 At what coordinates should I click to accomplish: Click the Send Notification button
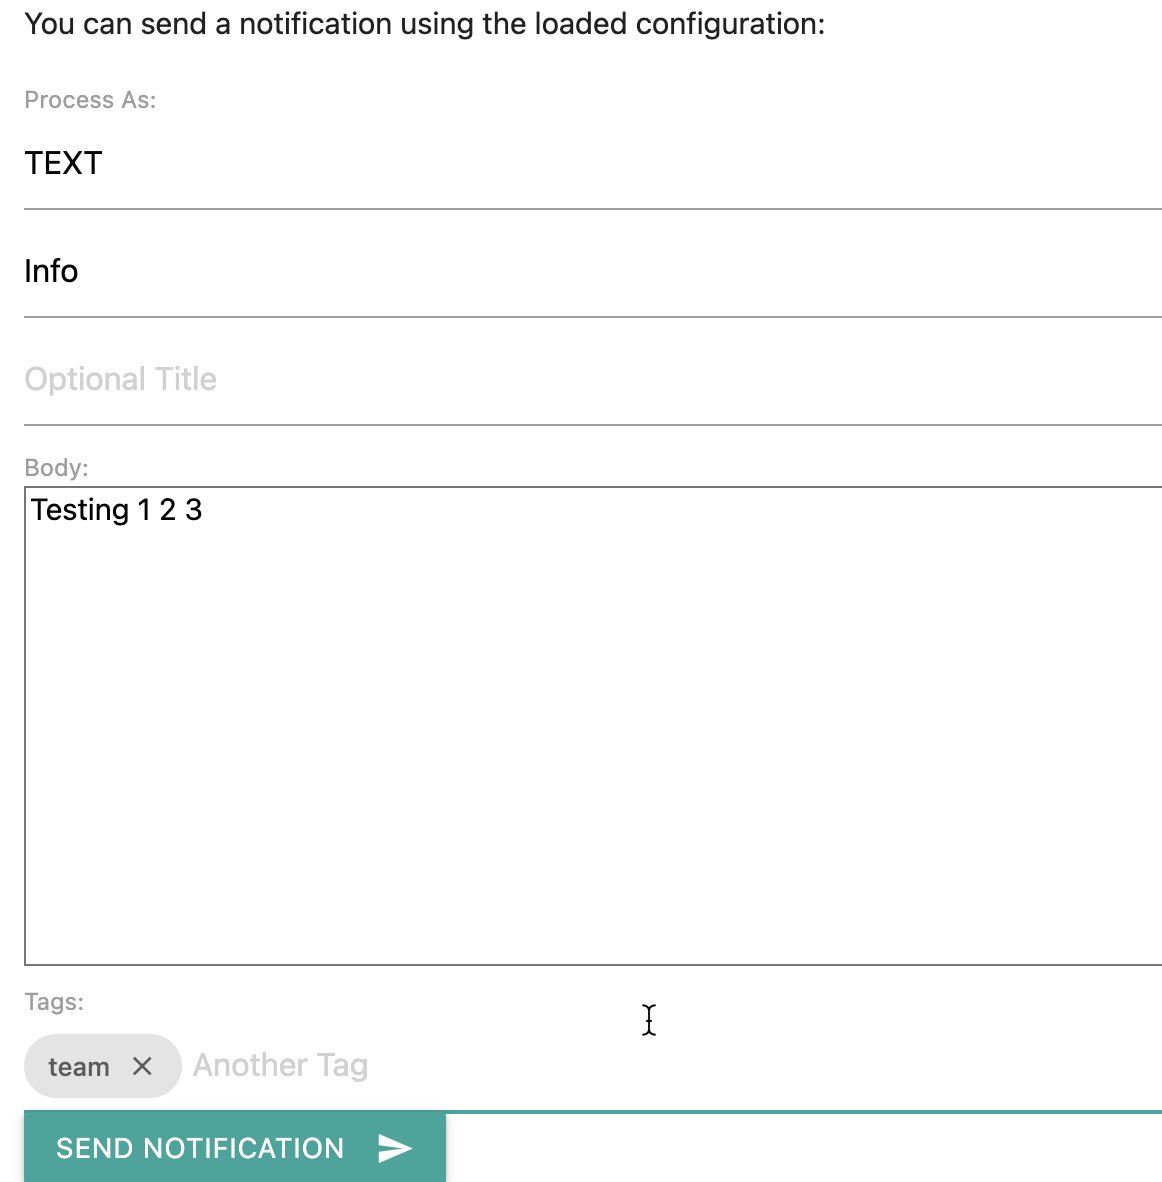[200, 1148]
